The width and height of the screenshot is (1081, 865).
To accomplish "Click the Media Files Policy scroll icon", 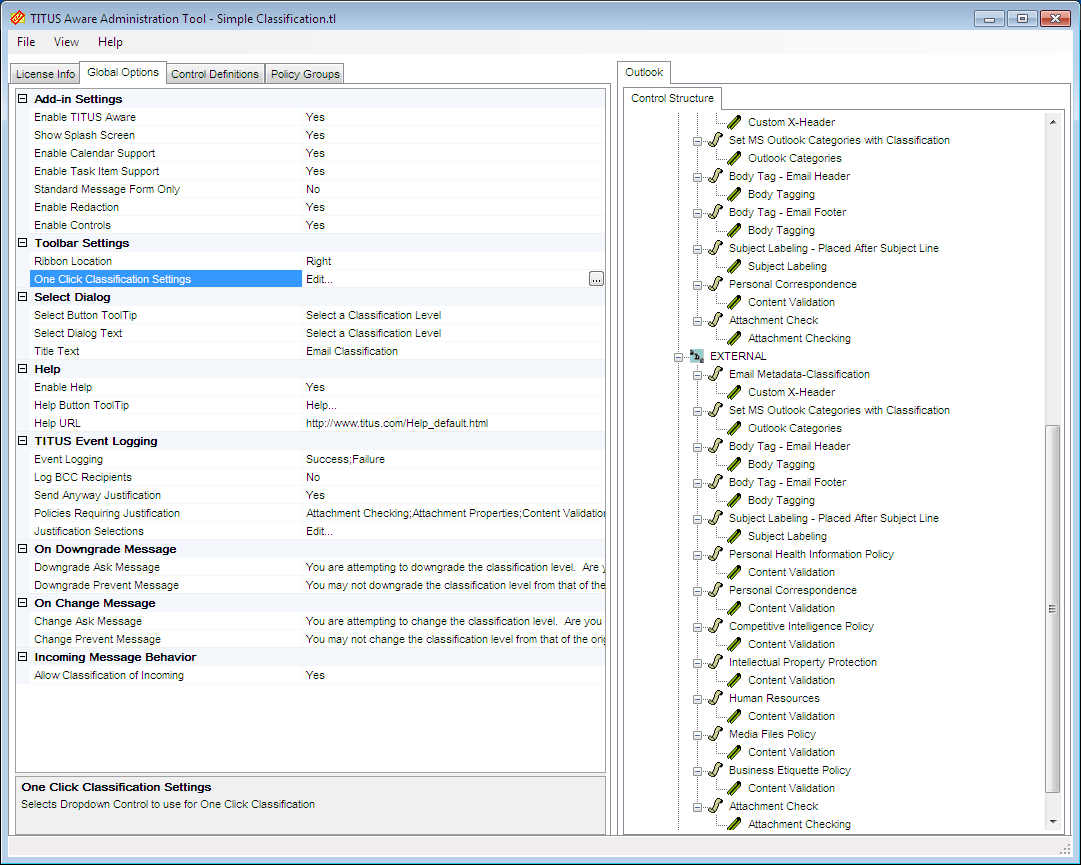I will (x=716, y=733).
